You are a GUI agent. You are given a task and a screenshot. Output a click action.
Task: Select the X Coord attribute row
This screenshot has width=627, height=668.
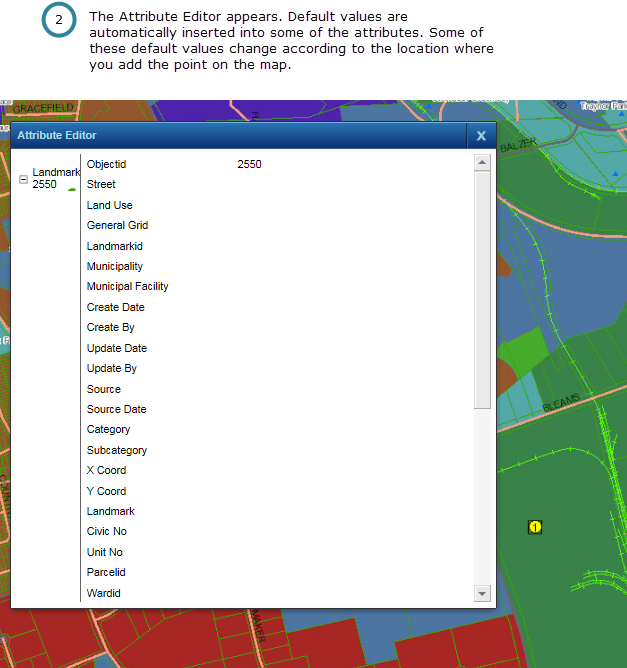(x=106, y=470)
